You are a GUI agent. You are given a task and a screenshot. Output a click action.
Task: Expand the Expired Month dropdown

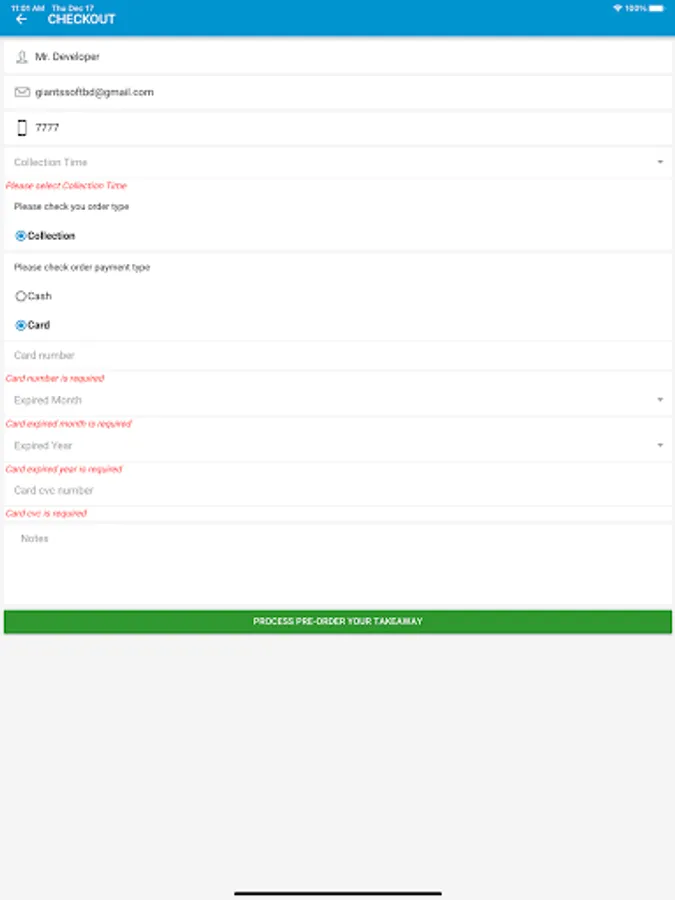pyautogui.click(x=338, y=400)
